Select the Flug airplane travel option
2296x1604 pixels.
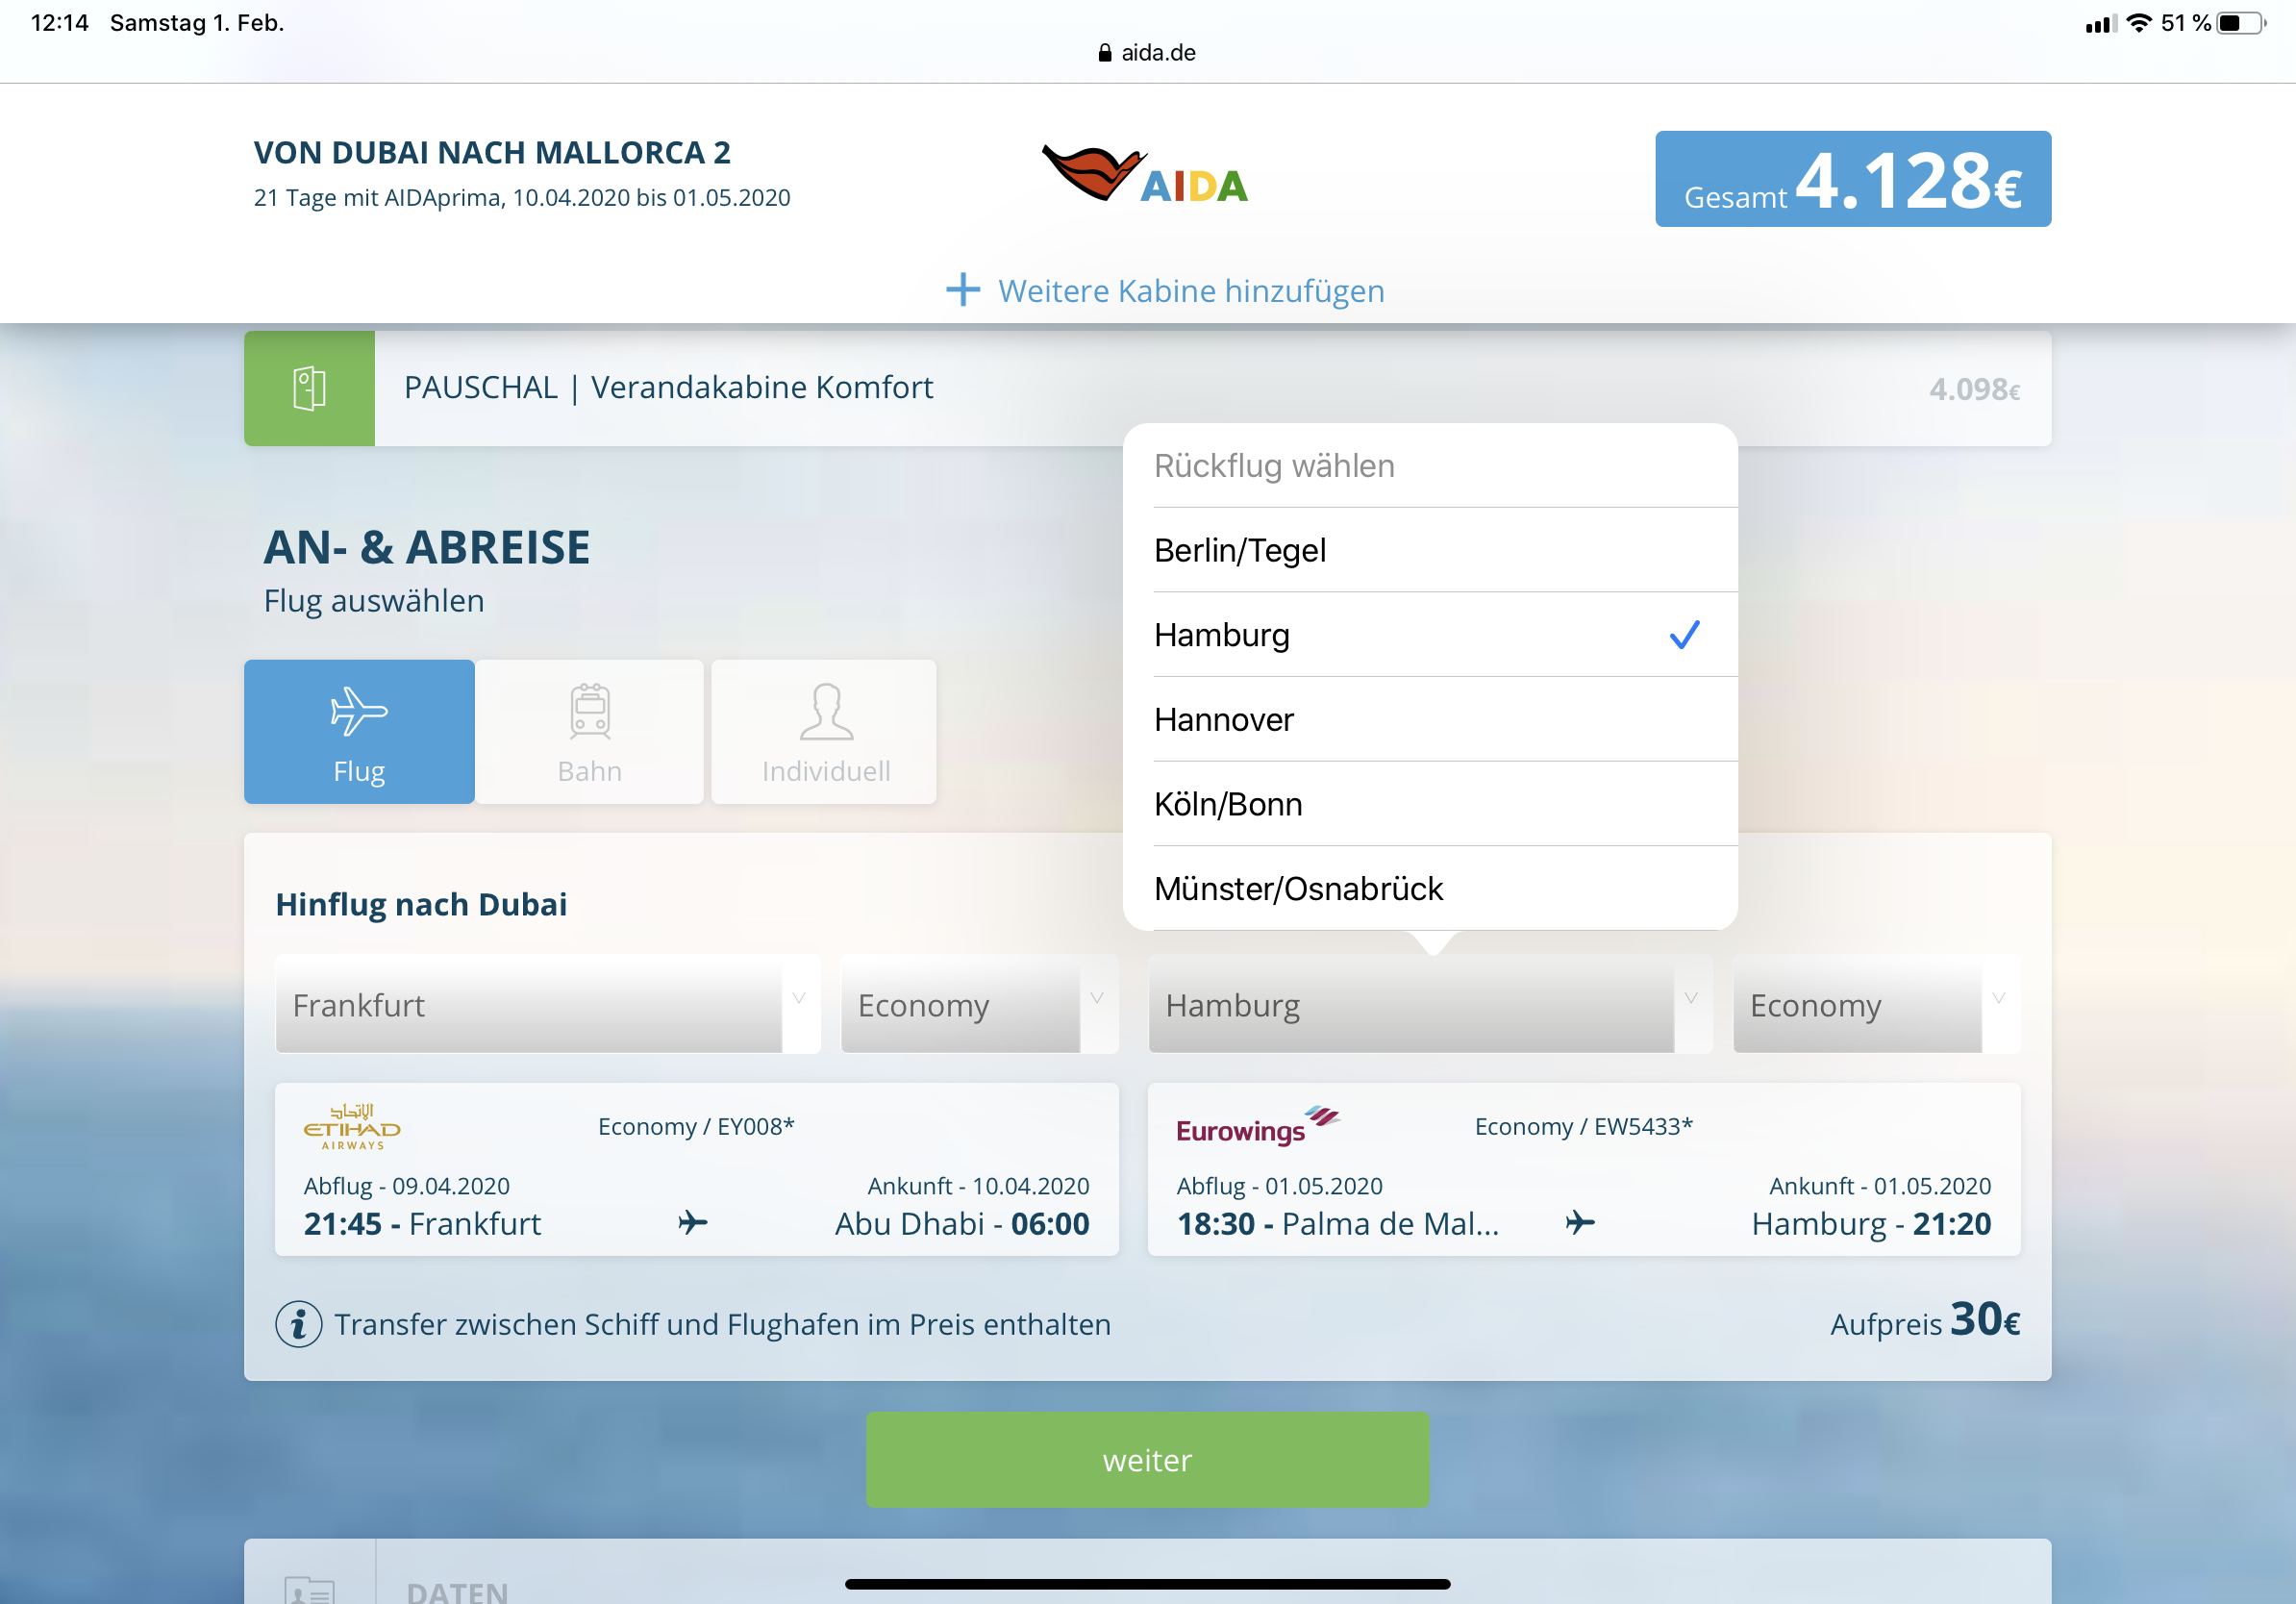click(359, 731)
